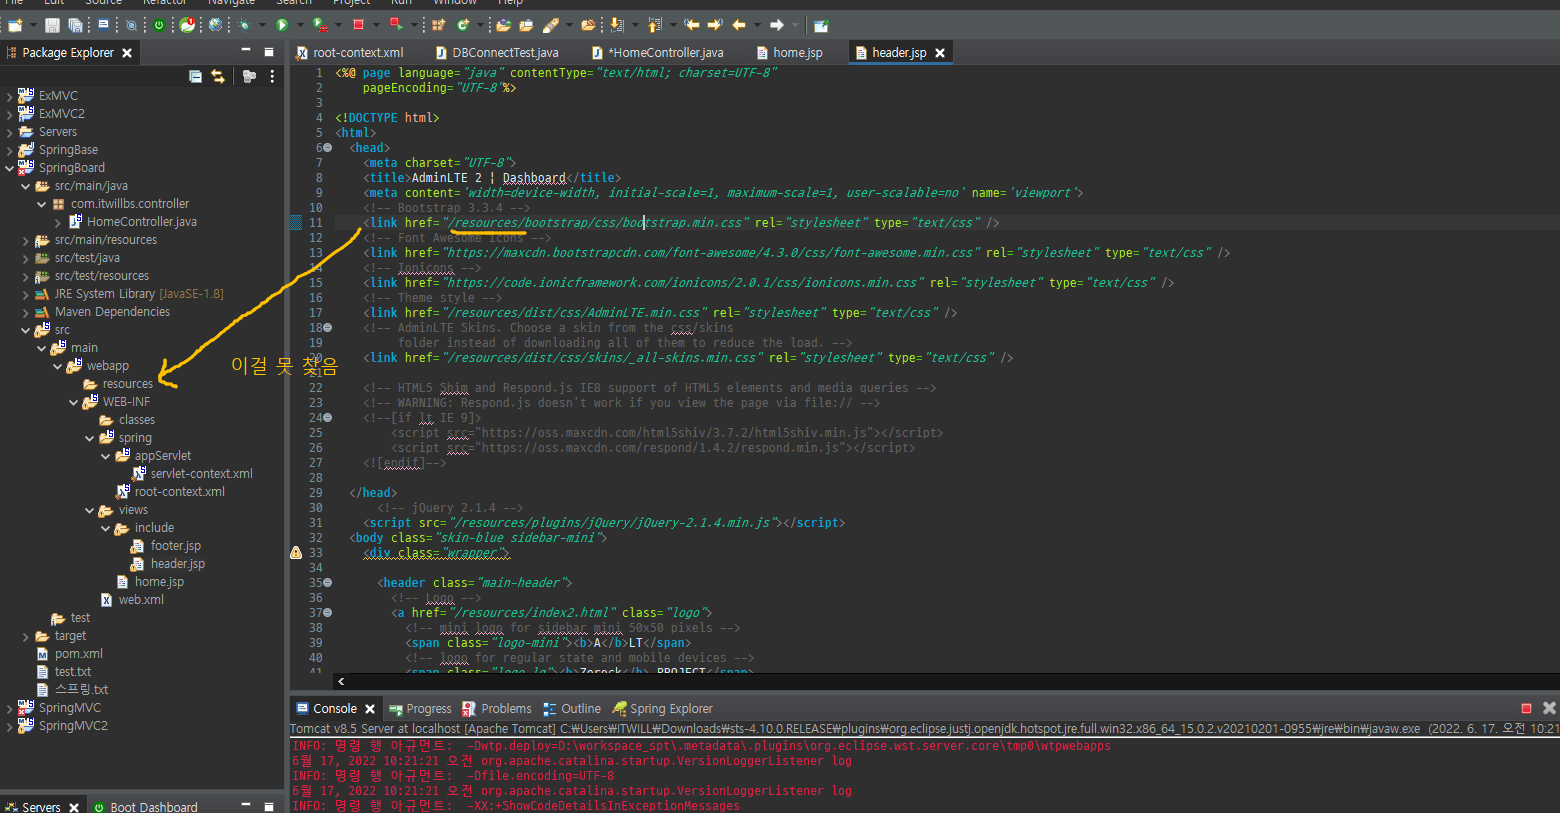Screen dimensions: 1560x813
Task: Click the New Java Class icon
Action: pyautogui.click(x=463, y=25)
